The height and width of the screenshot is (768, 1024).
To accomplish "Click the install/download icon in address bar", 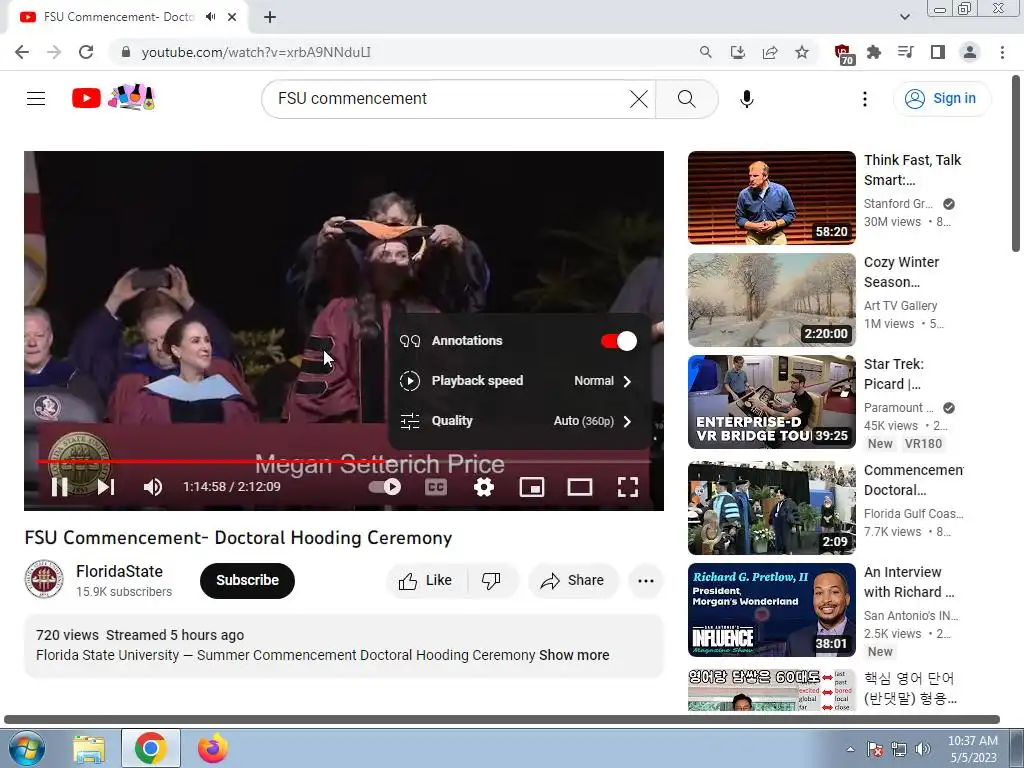I will [738, 52].
